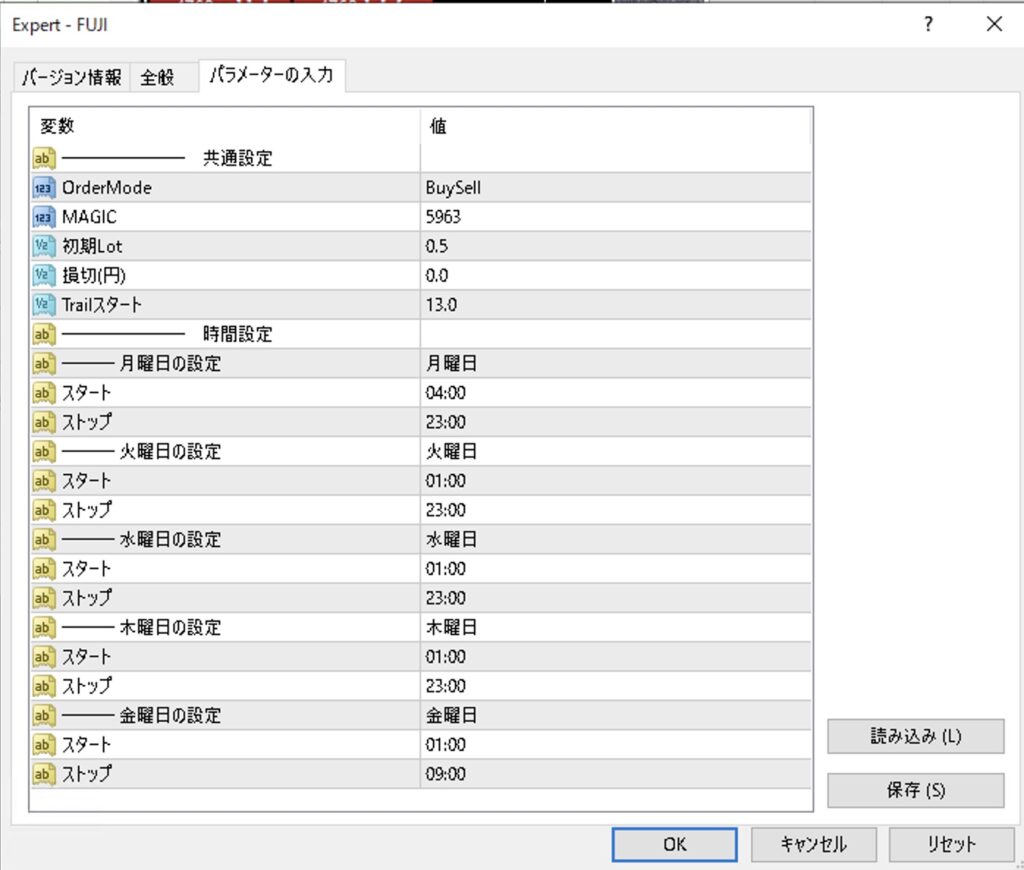
Task: Click the decimal icon beside Trailスタート
Action: (x=43, y=305)
